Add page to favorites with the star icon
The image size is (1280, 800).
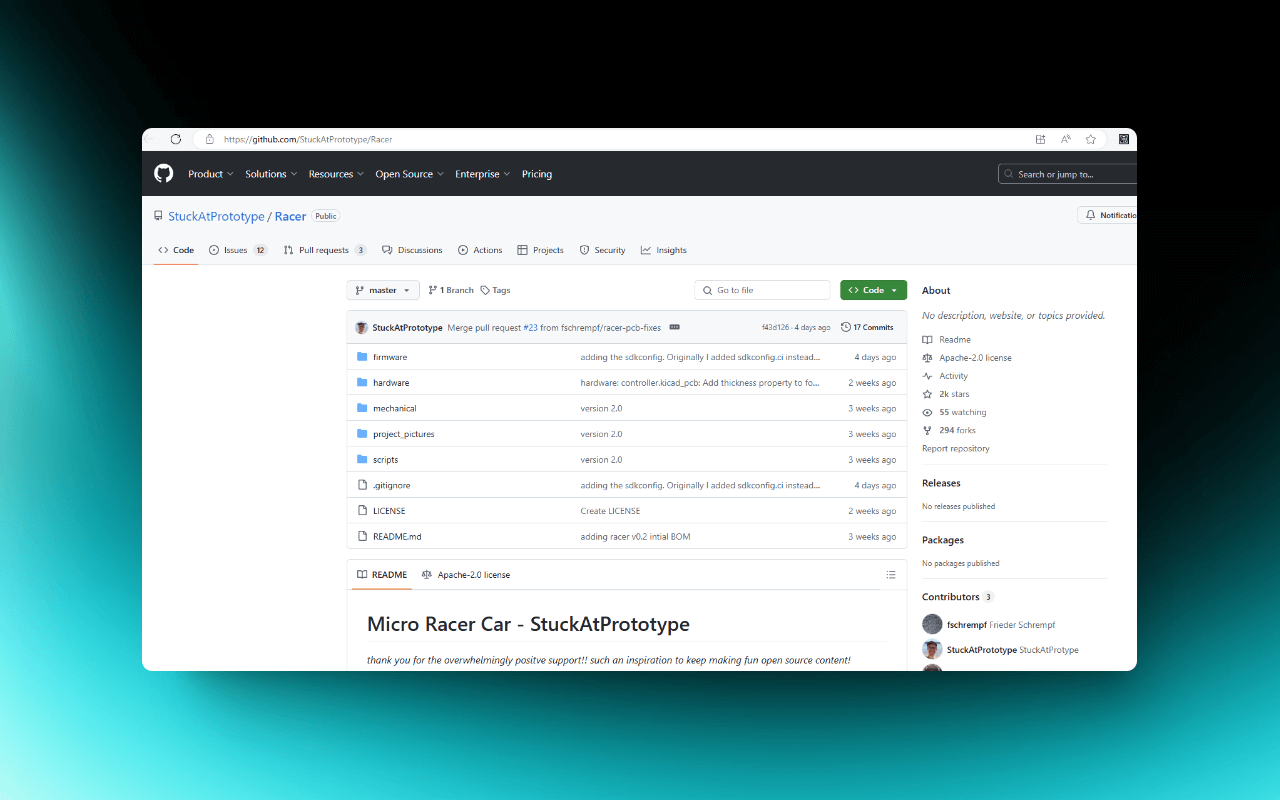1091,139
